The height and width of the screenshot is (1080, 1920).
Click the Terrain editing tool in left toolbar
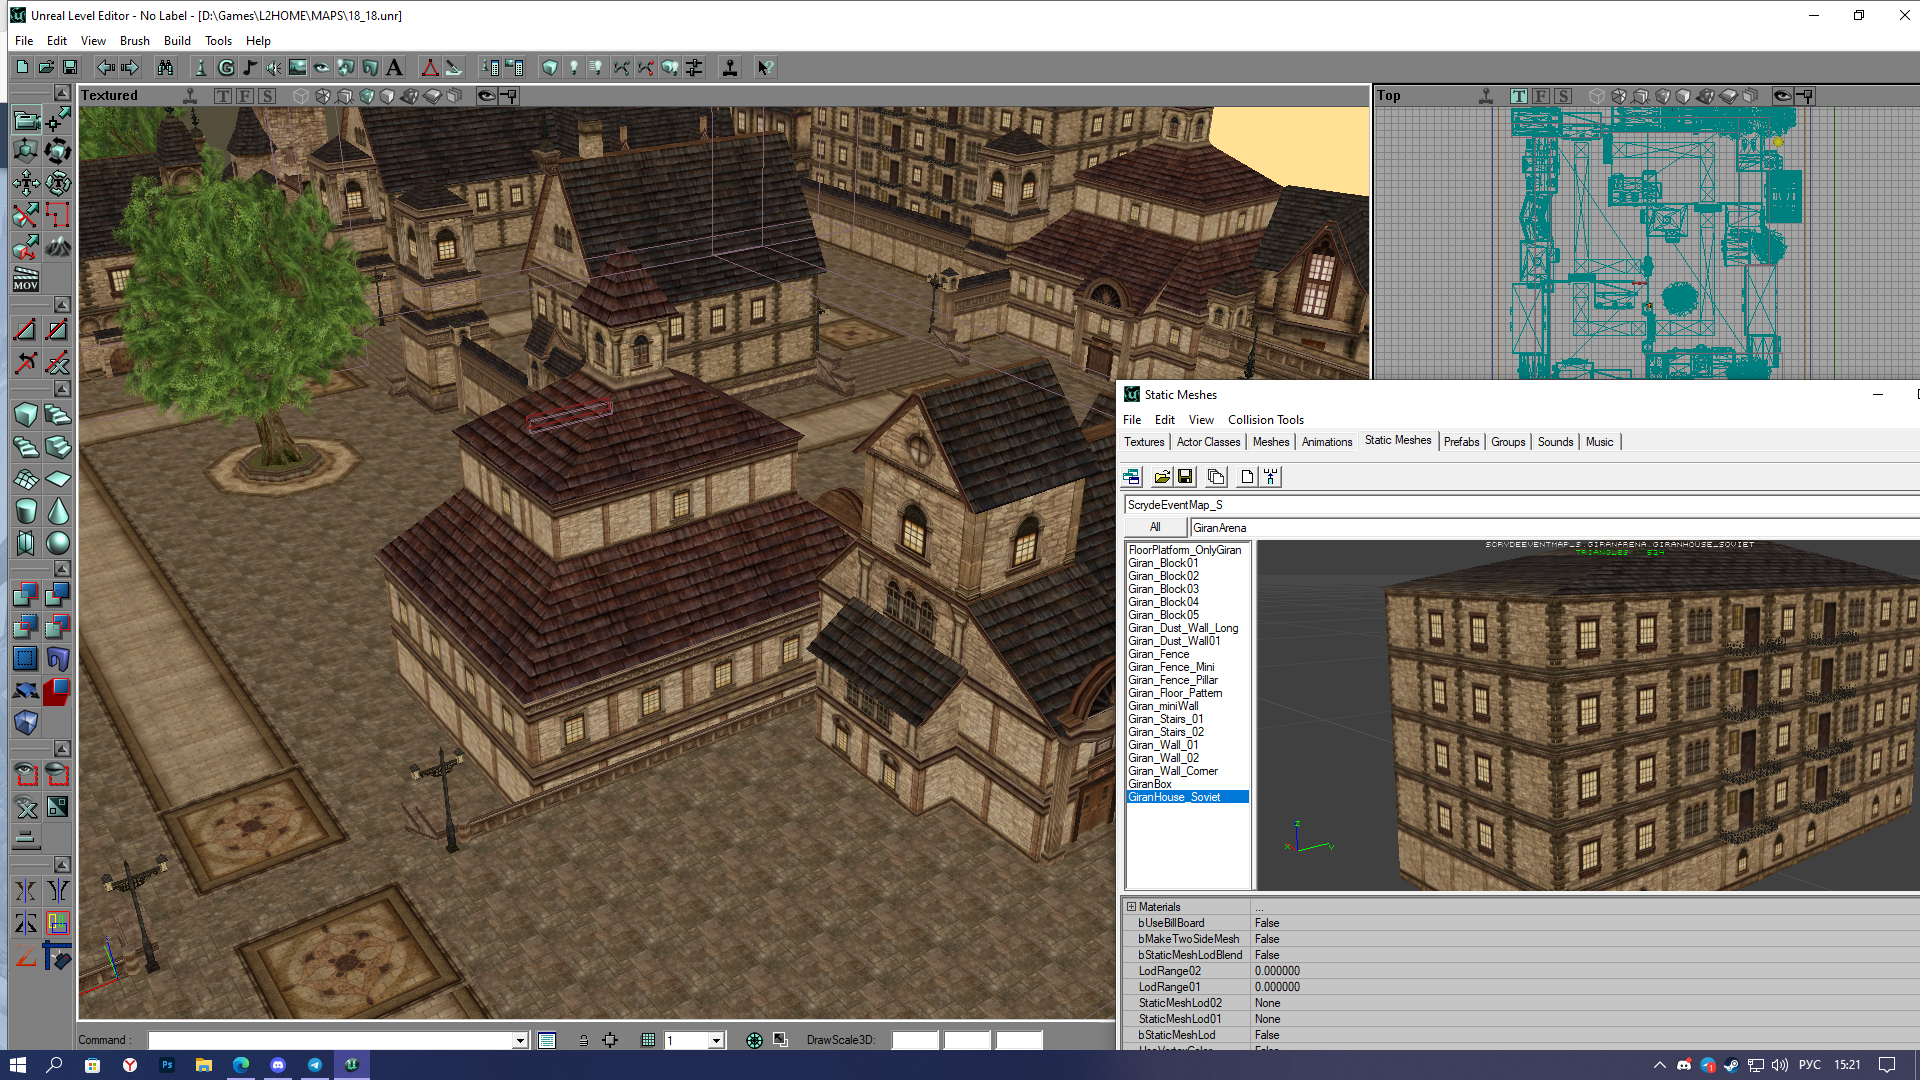tap(58, 246)
